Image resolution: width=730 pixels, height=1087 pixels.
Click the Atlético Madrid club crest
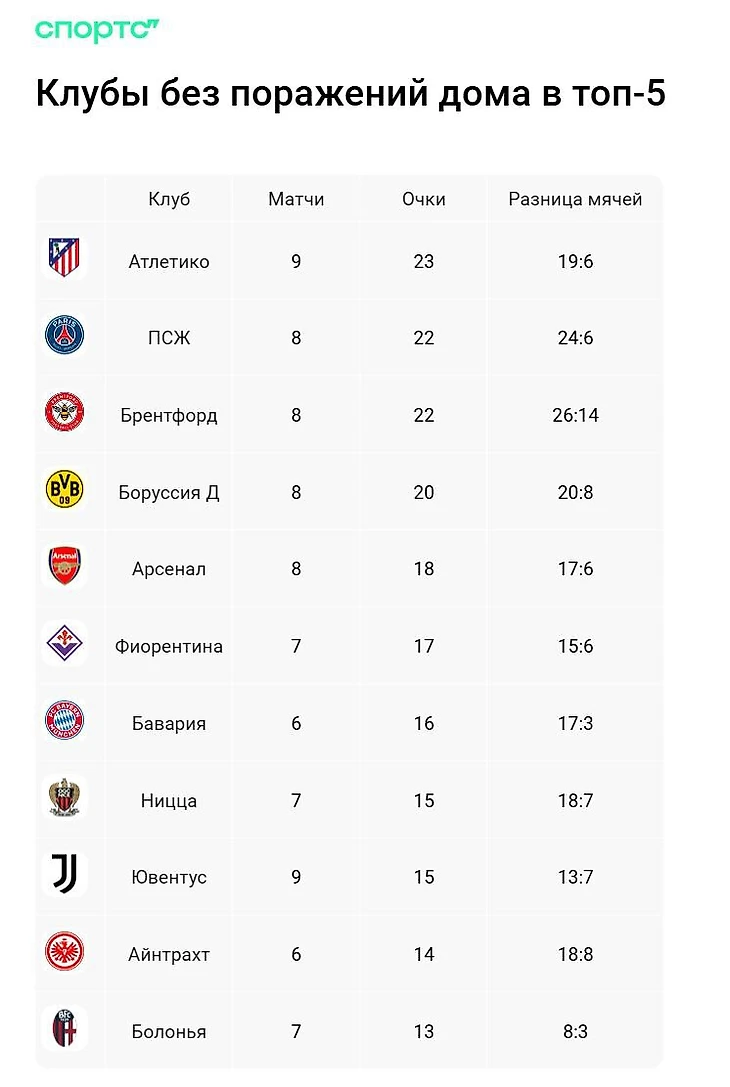(65, 258)
